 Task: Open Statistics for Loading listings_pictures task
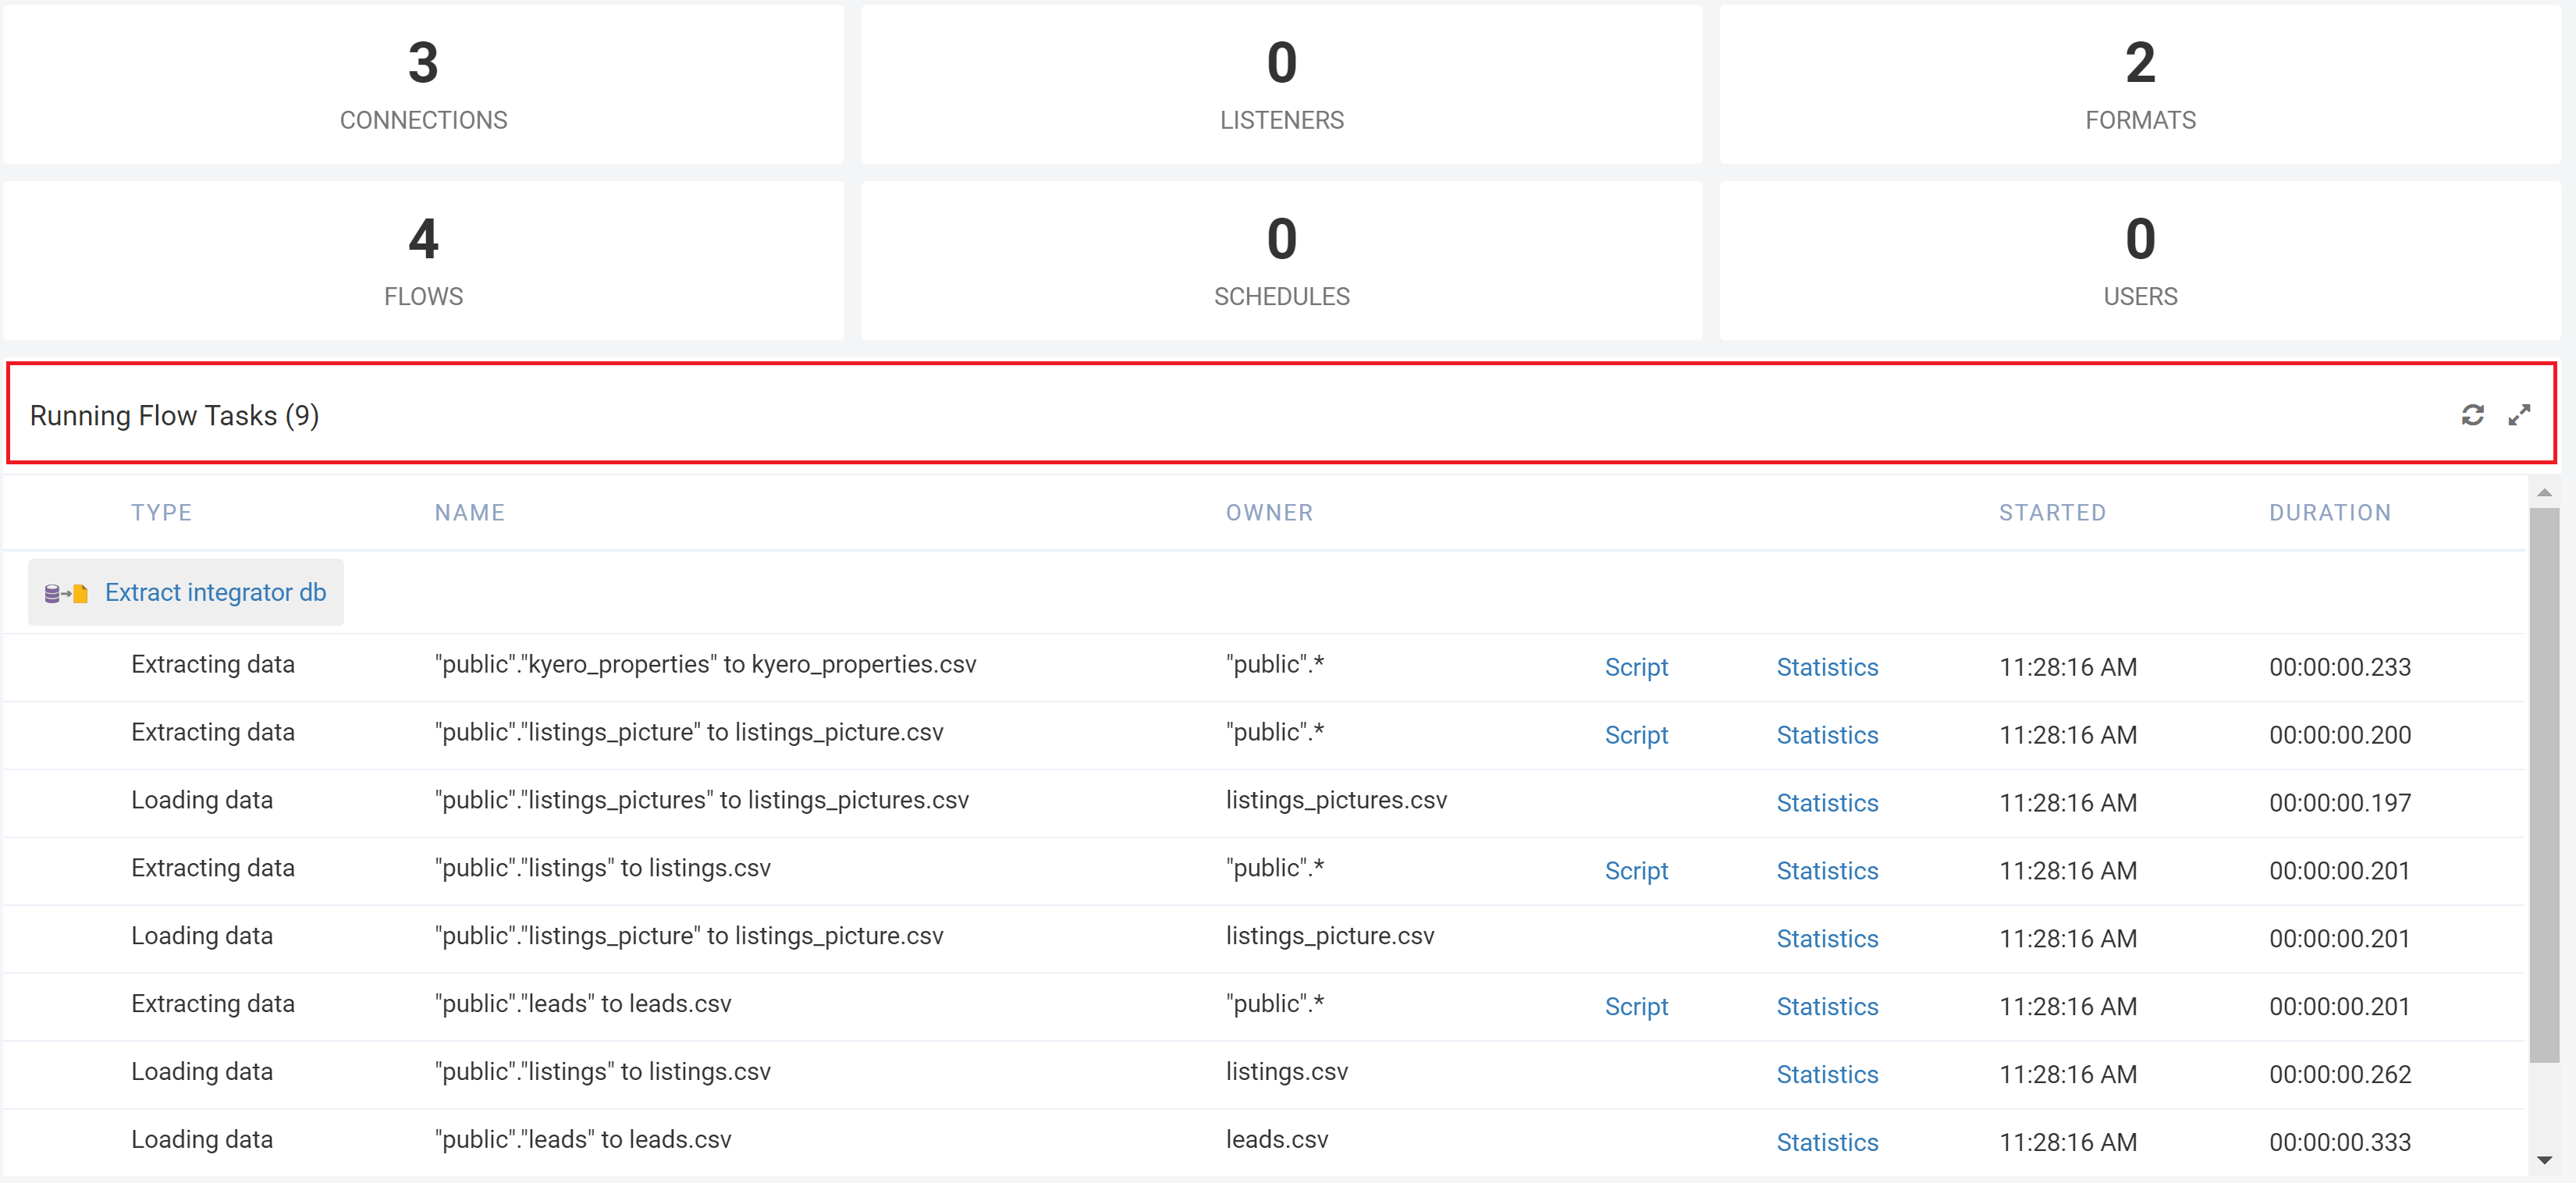1827,803
